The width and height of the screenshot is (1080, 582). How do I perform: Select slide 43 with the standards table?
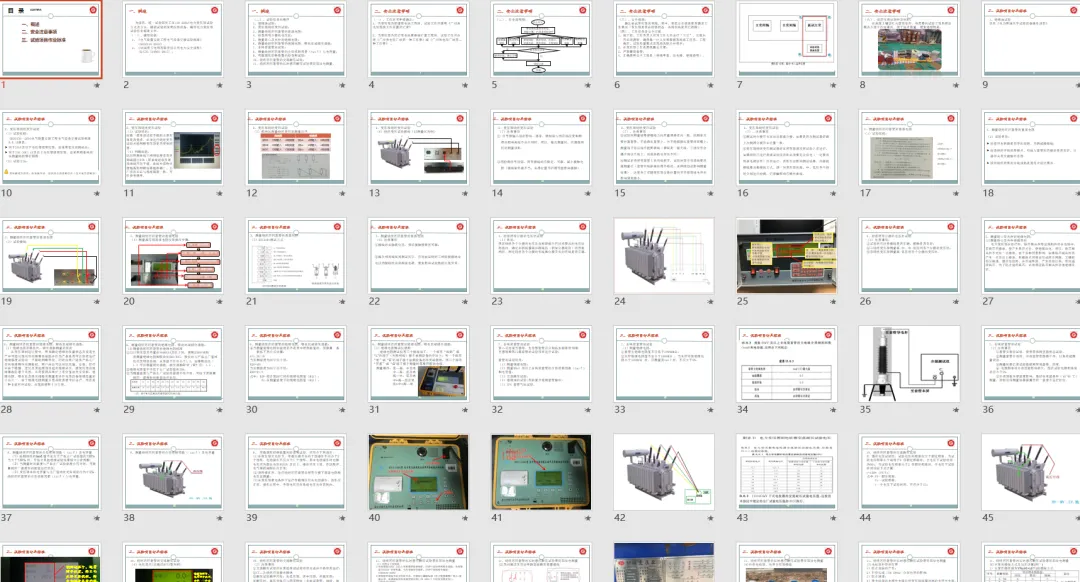coord(787,472)
